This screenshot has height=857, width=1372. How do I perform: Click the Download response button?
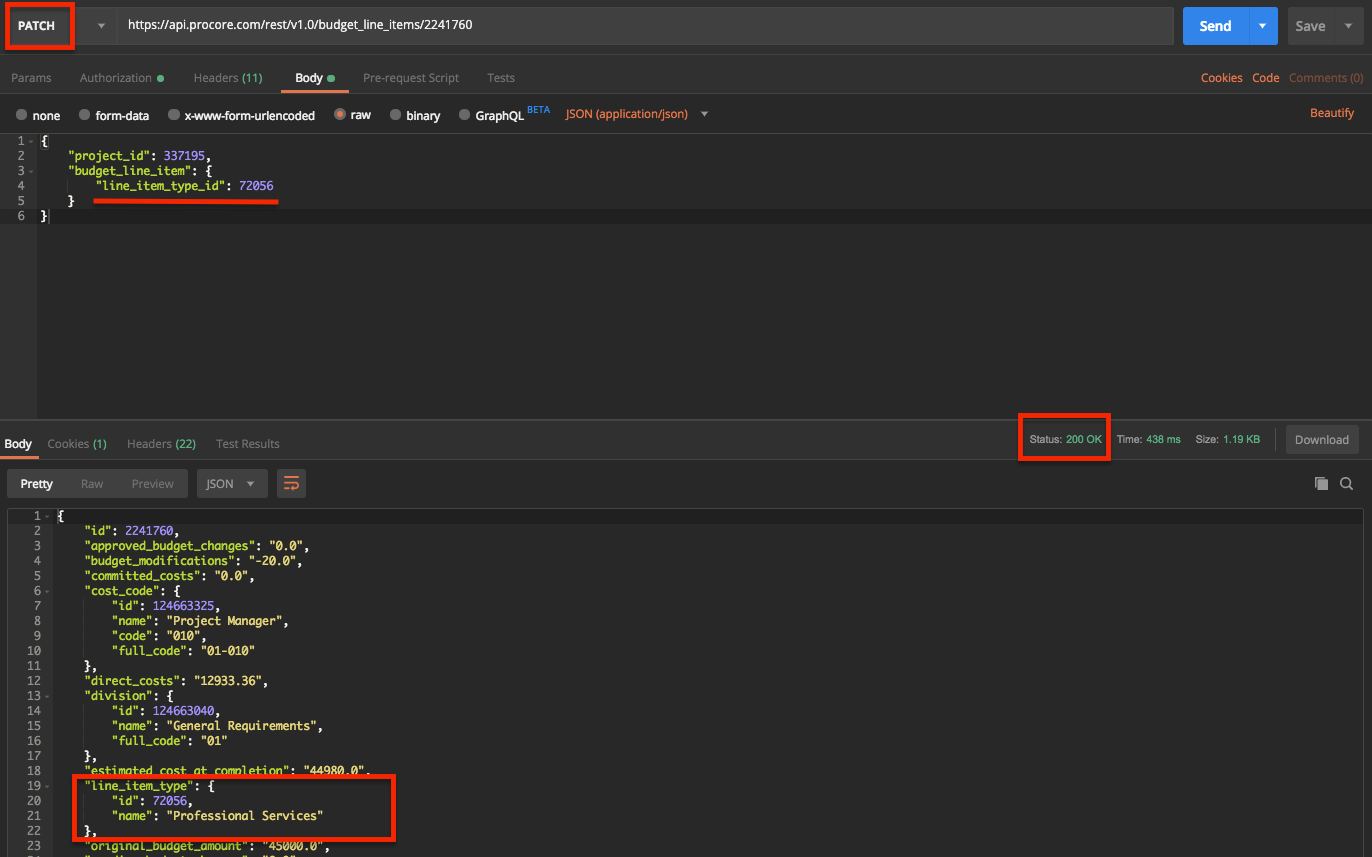pyautogui.click(x=1322, y=440)
